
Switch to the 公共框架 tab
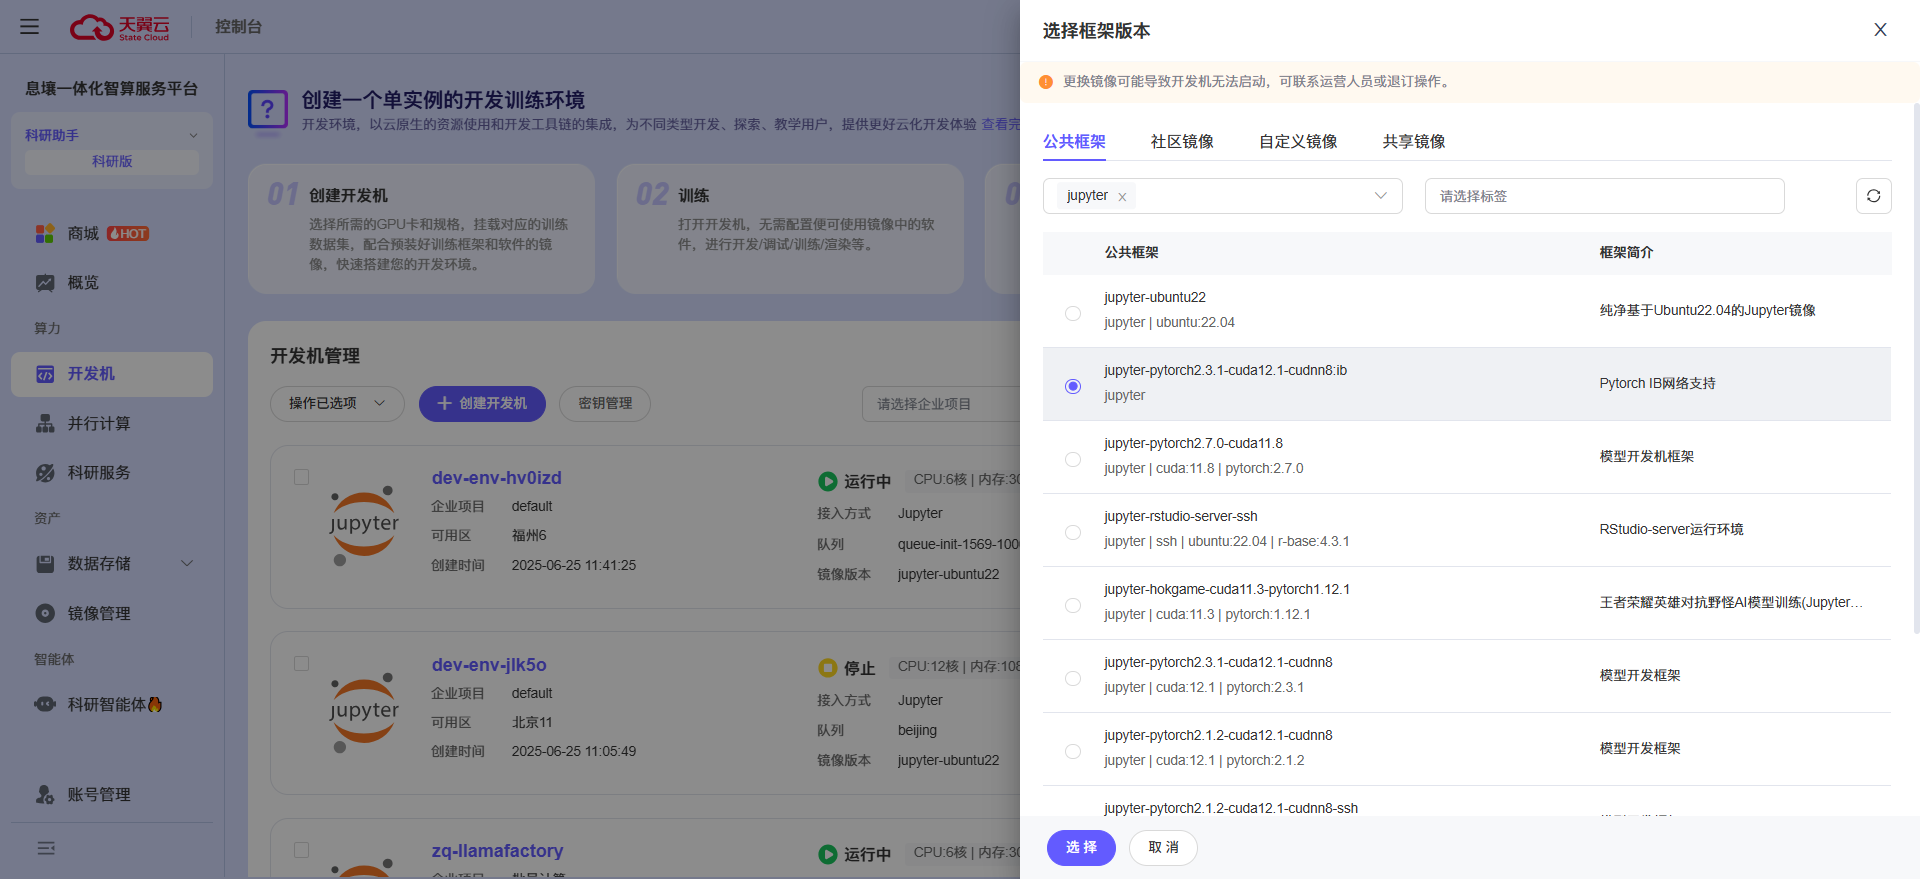[1074, 141]
